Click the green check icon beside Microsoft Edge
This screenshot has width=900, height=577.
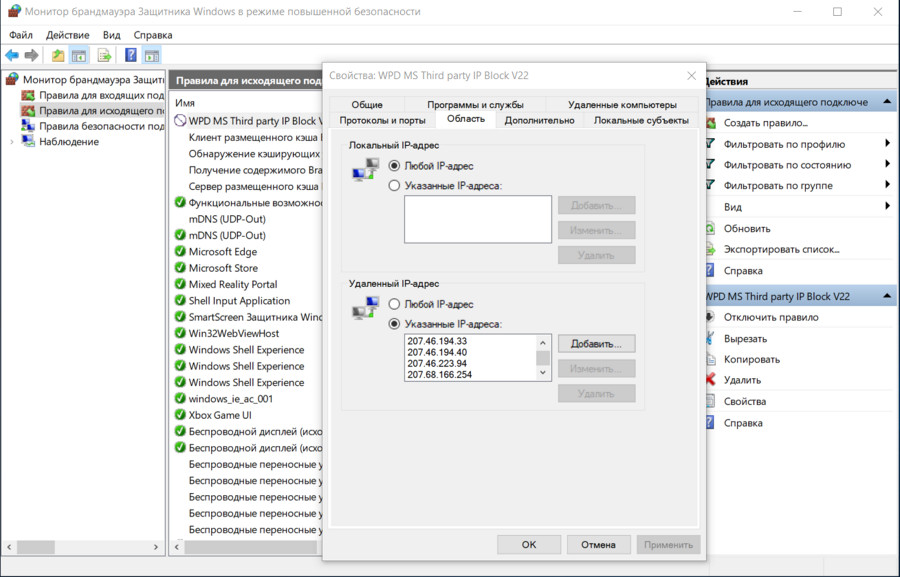click(x=180, y=251)
